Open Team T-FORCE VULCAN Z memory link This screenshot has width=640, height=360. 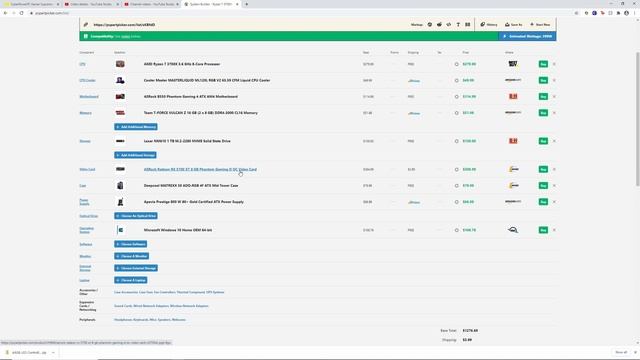pyautogui.click(x=200, y=113)
